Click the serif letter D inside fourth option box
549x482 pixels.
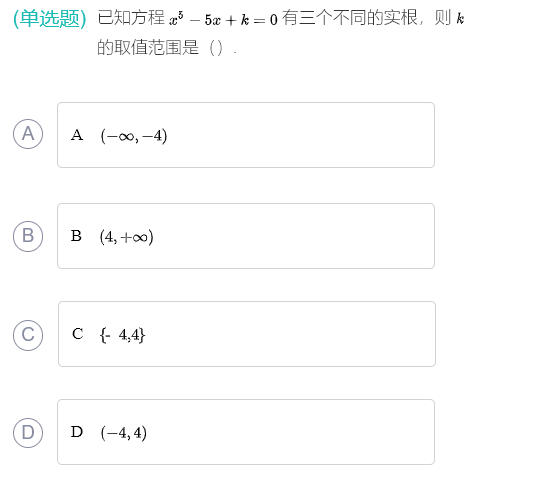pyautogui.click(x=77, y=432)
